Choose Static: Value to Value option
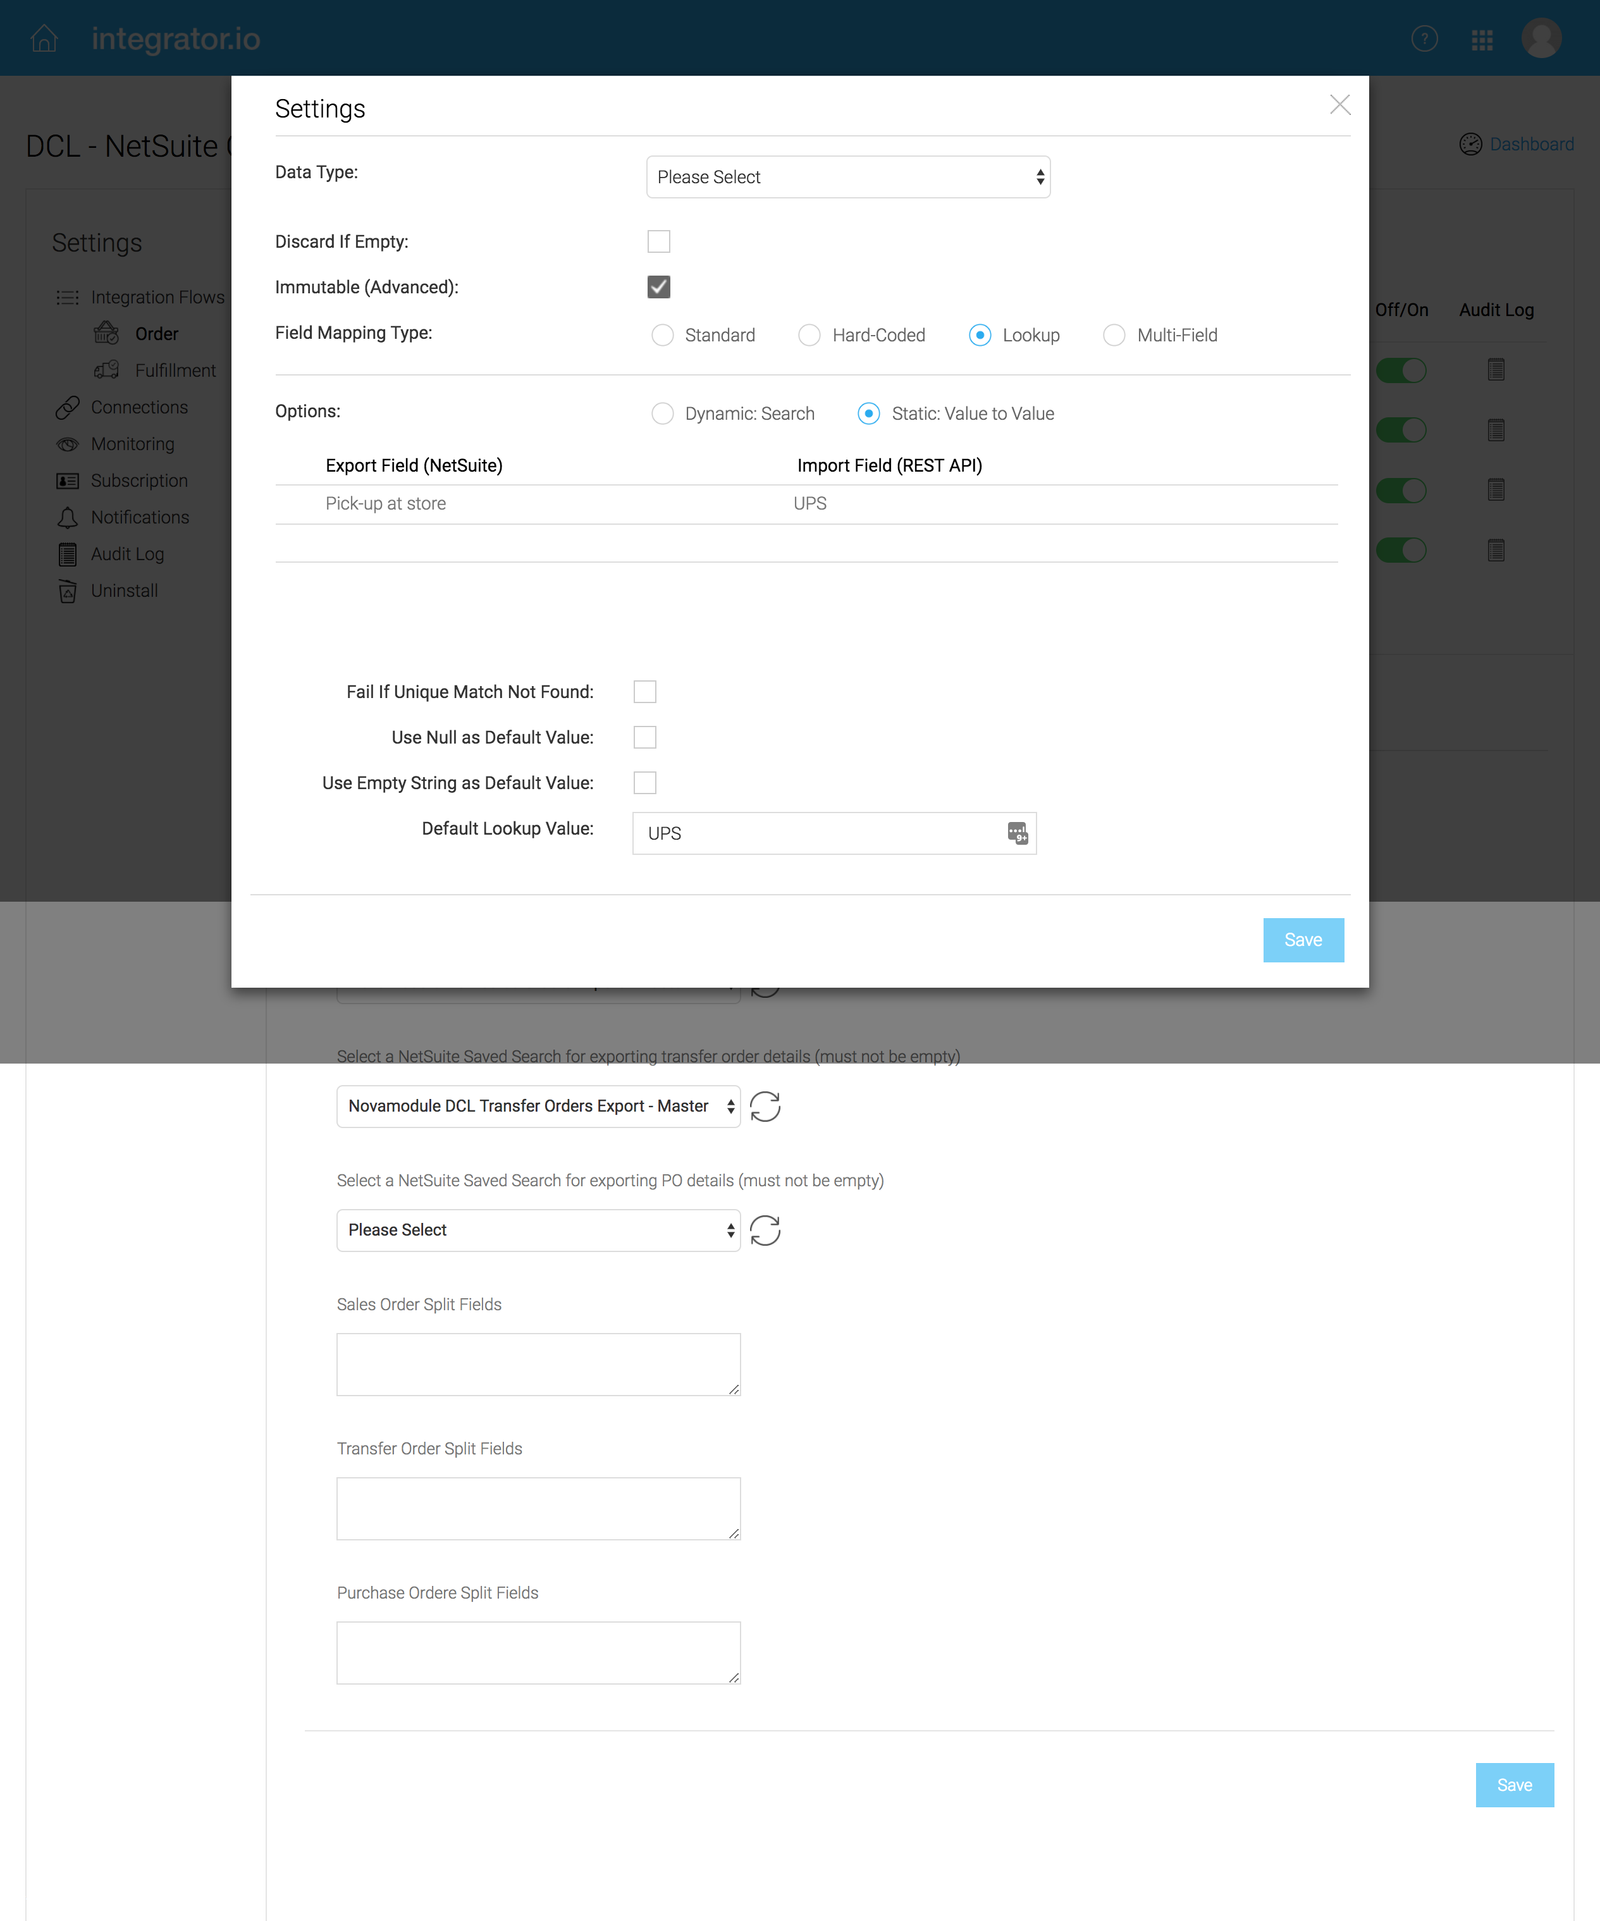Screen dimensions: 1600x1921 (x=869, y=414)
